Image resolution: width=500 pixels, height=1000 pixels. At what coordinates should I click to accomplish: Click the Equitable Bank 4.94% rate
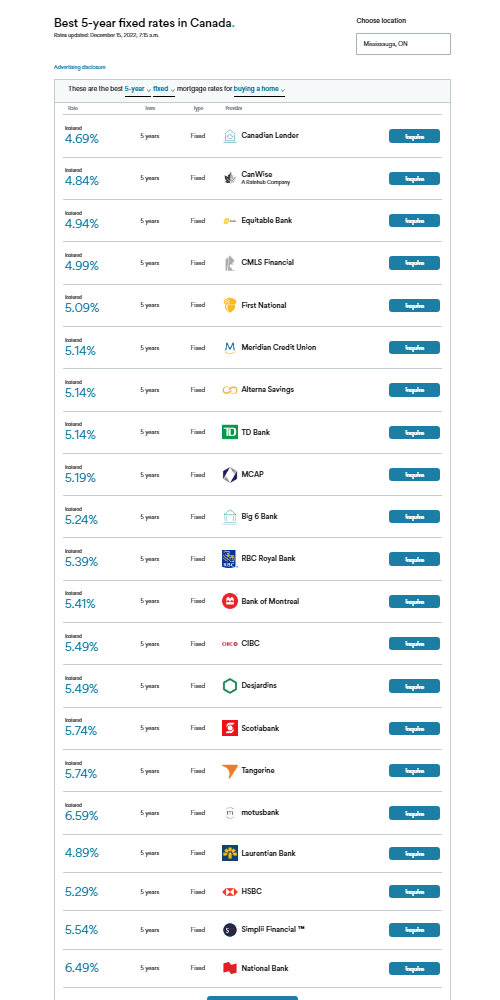(82, 224)
